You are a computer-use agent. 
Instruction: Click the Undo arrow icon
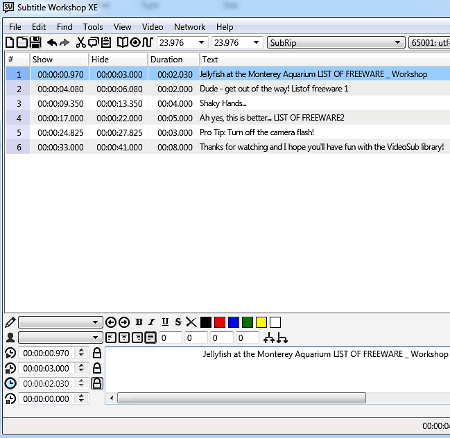click(x=52, y=43)
